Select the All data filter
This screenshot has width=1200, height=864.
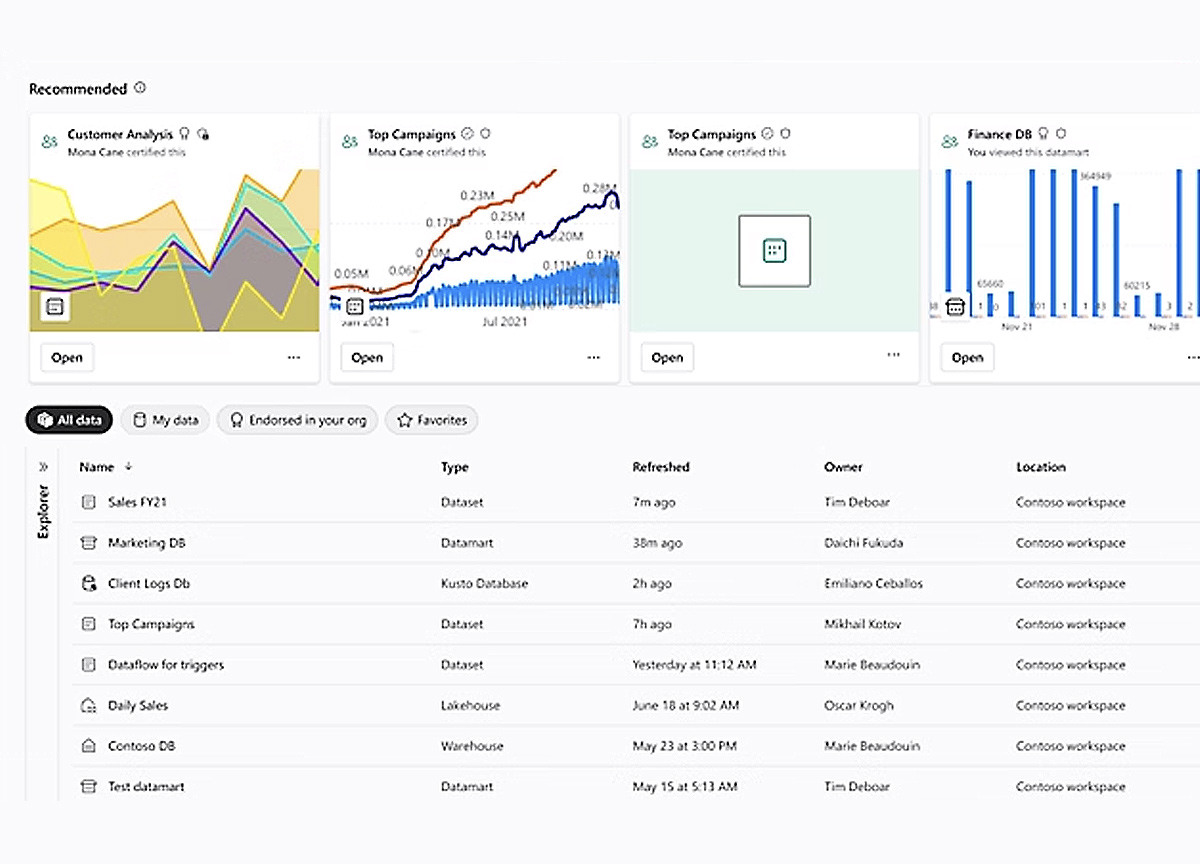(x=69, y=420)
